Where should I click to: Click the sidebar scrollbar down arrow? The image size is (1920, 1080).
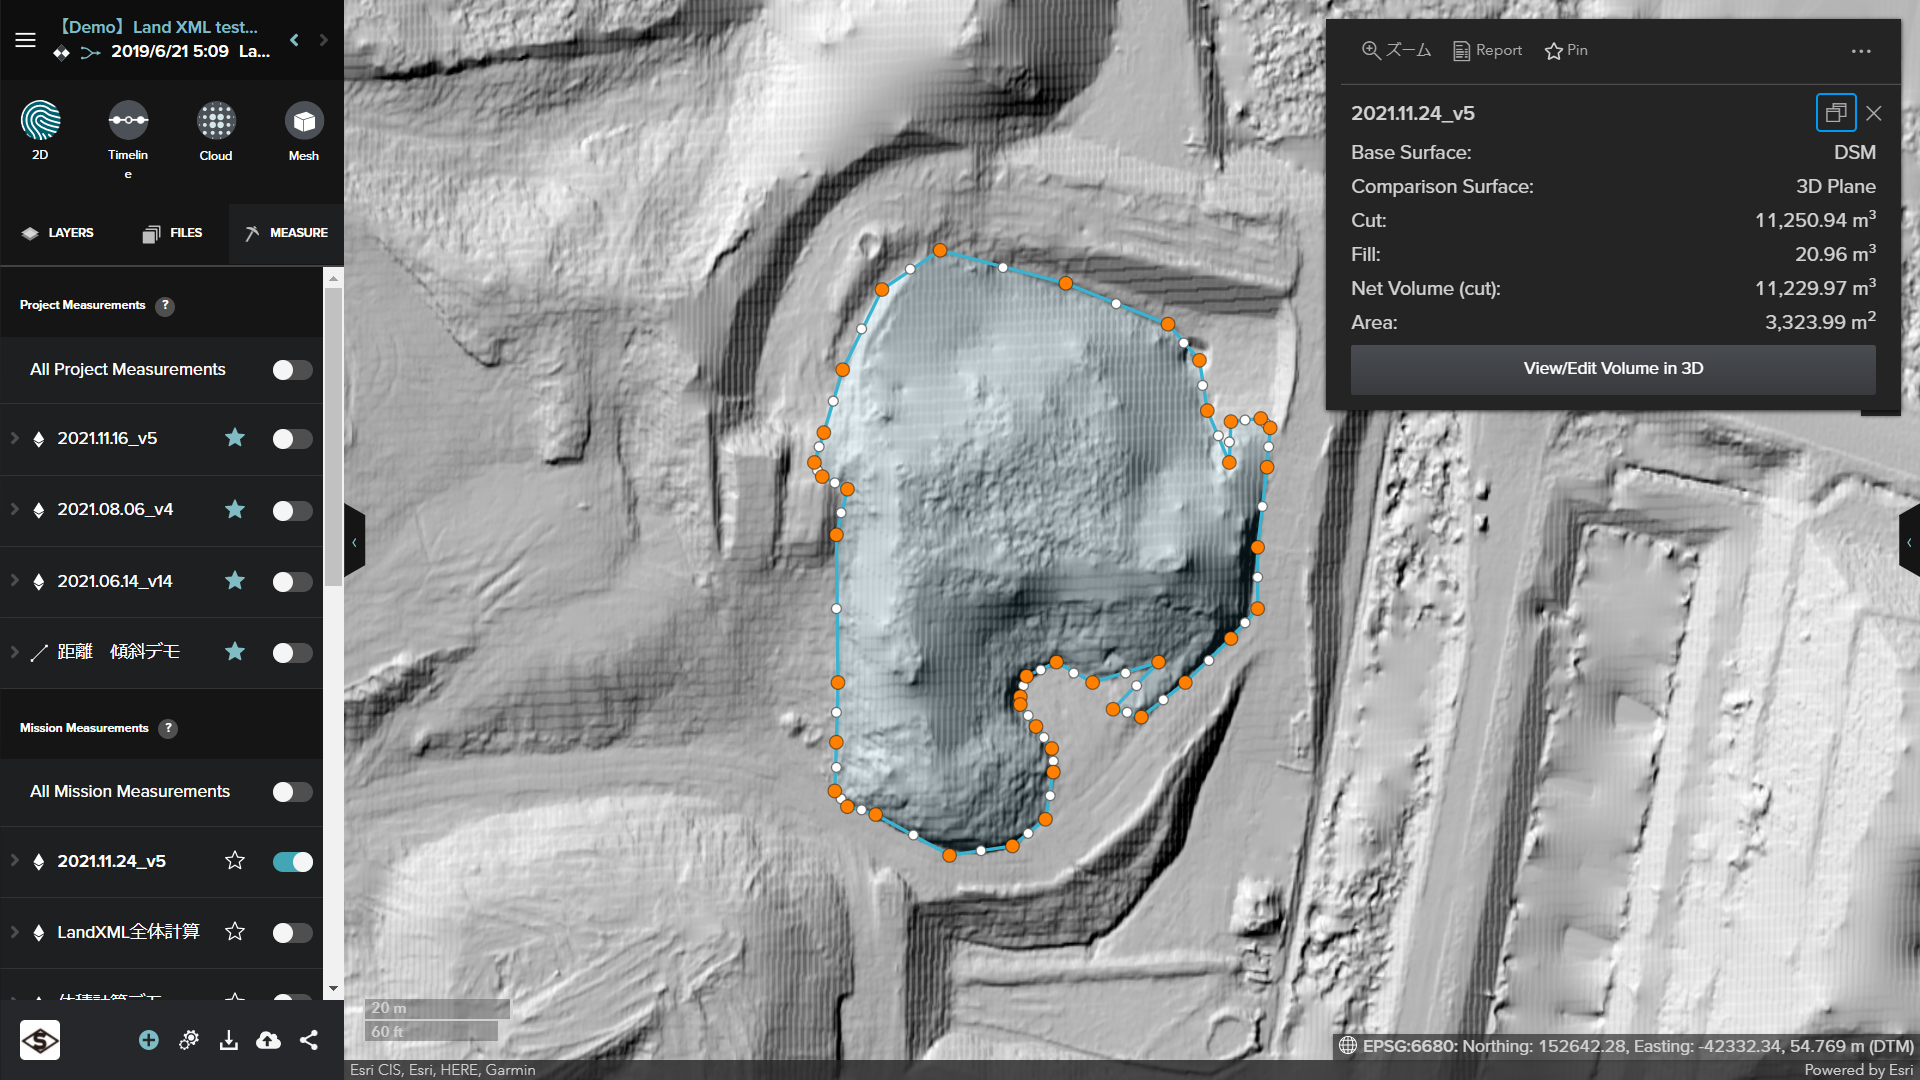click(333, 989)
